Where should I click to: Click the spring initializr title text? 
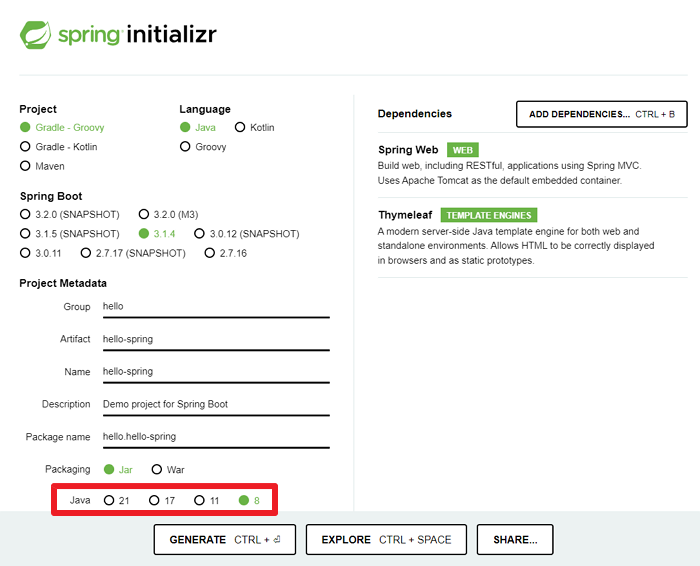coord(138,35)
